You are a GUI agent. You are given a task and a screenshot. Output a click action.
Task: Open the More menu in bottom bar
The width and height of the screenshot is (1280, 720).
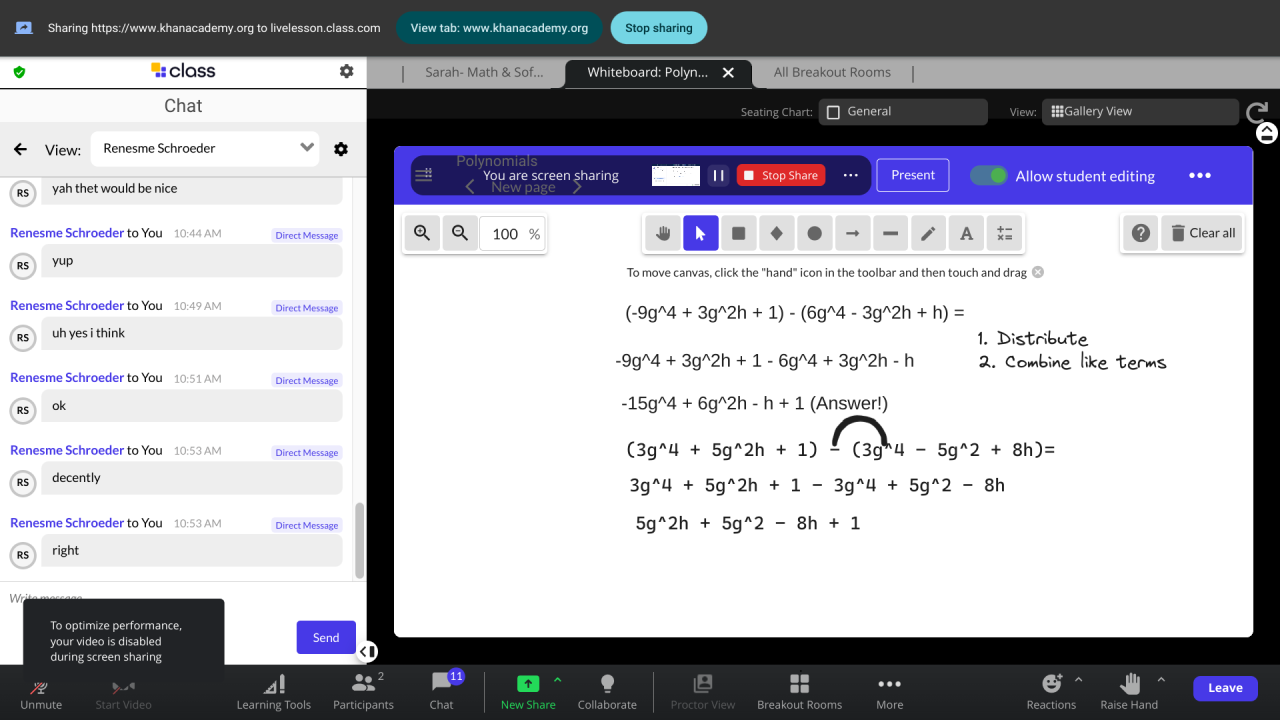889,692
